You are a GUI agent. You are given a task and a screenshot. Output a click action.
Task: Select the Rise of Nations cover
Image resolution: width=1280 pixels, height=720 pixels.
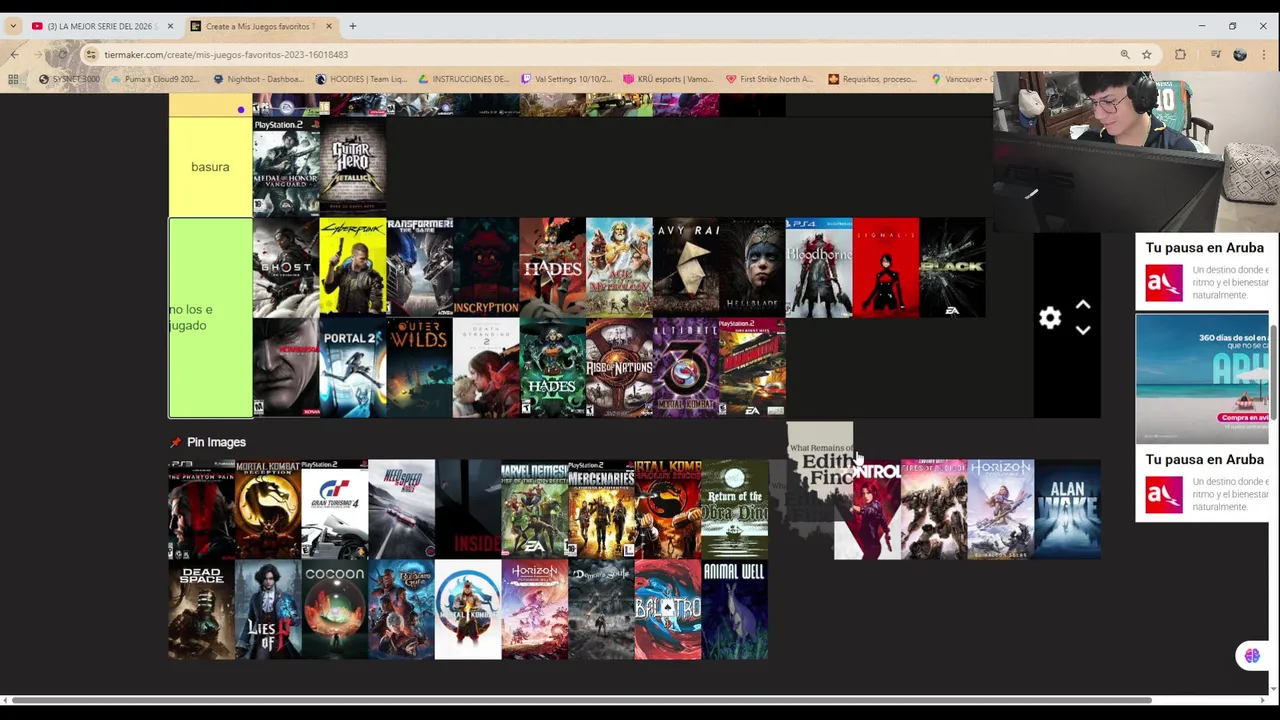point(619,367)
